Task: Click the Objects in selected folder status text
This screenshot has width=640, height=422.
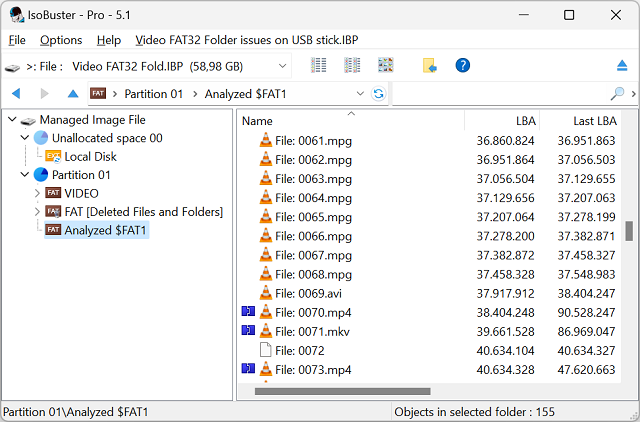Action: [x=474, y=412]
